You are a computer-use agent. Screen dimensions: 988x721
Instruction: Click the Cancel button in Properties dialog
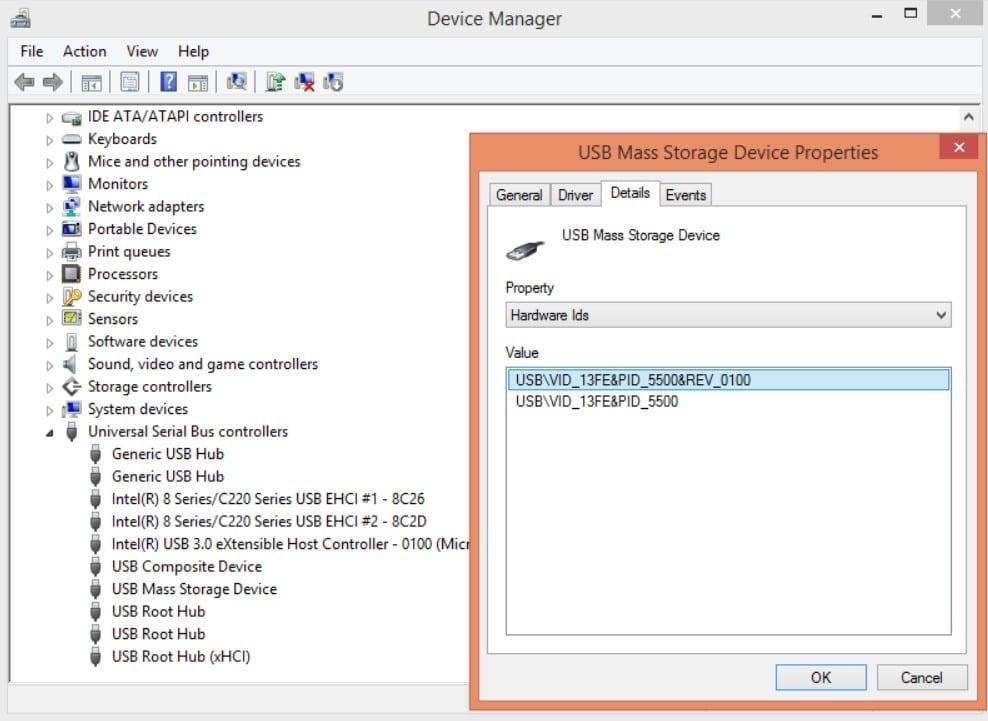coord(922,678)
